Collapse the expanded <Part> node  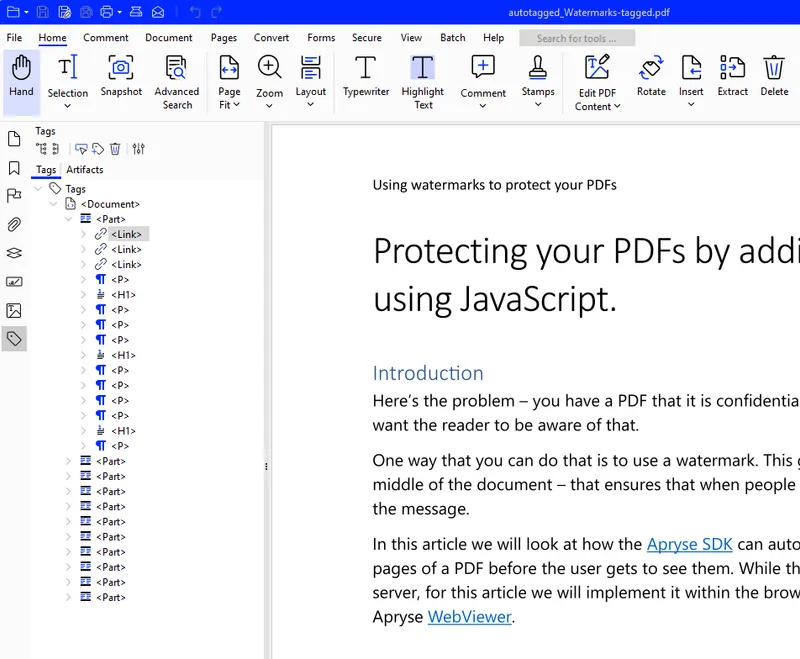(68, 219)
